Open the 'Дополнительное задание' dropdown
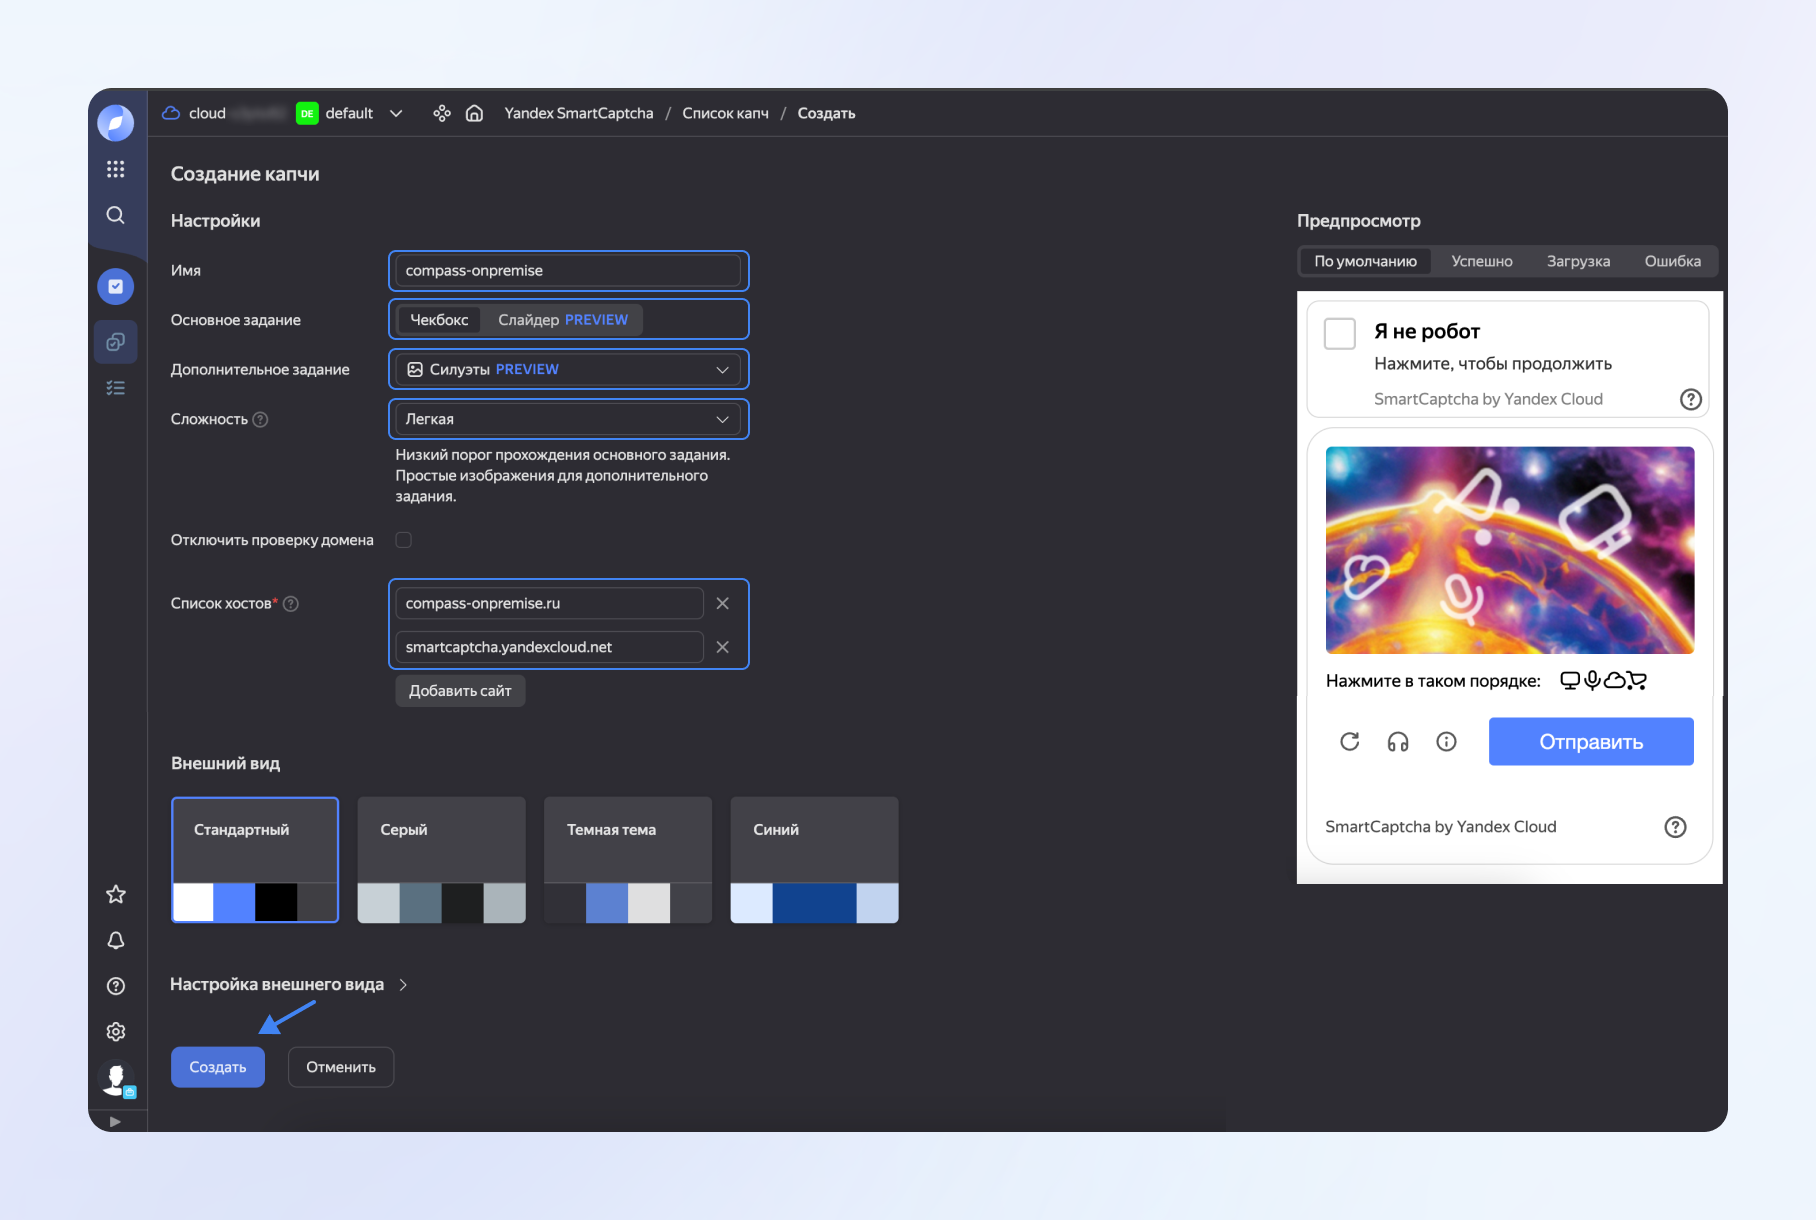 pos(568,369)
